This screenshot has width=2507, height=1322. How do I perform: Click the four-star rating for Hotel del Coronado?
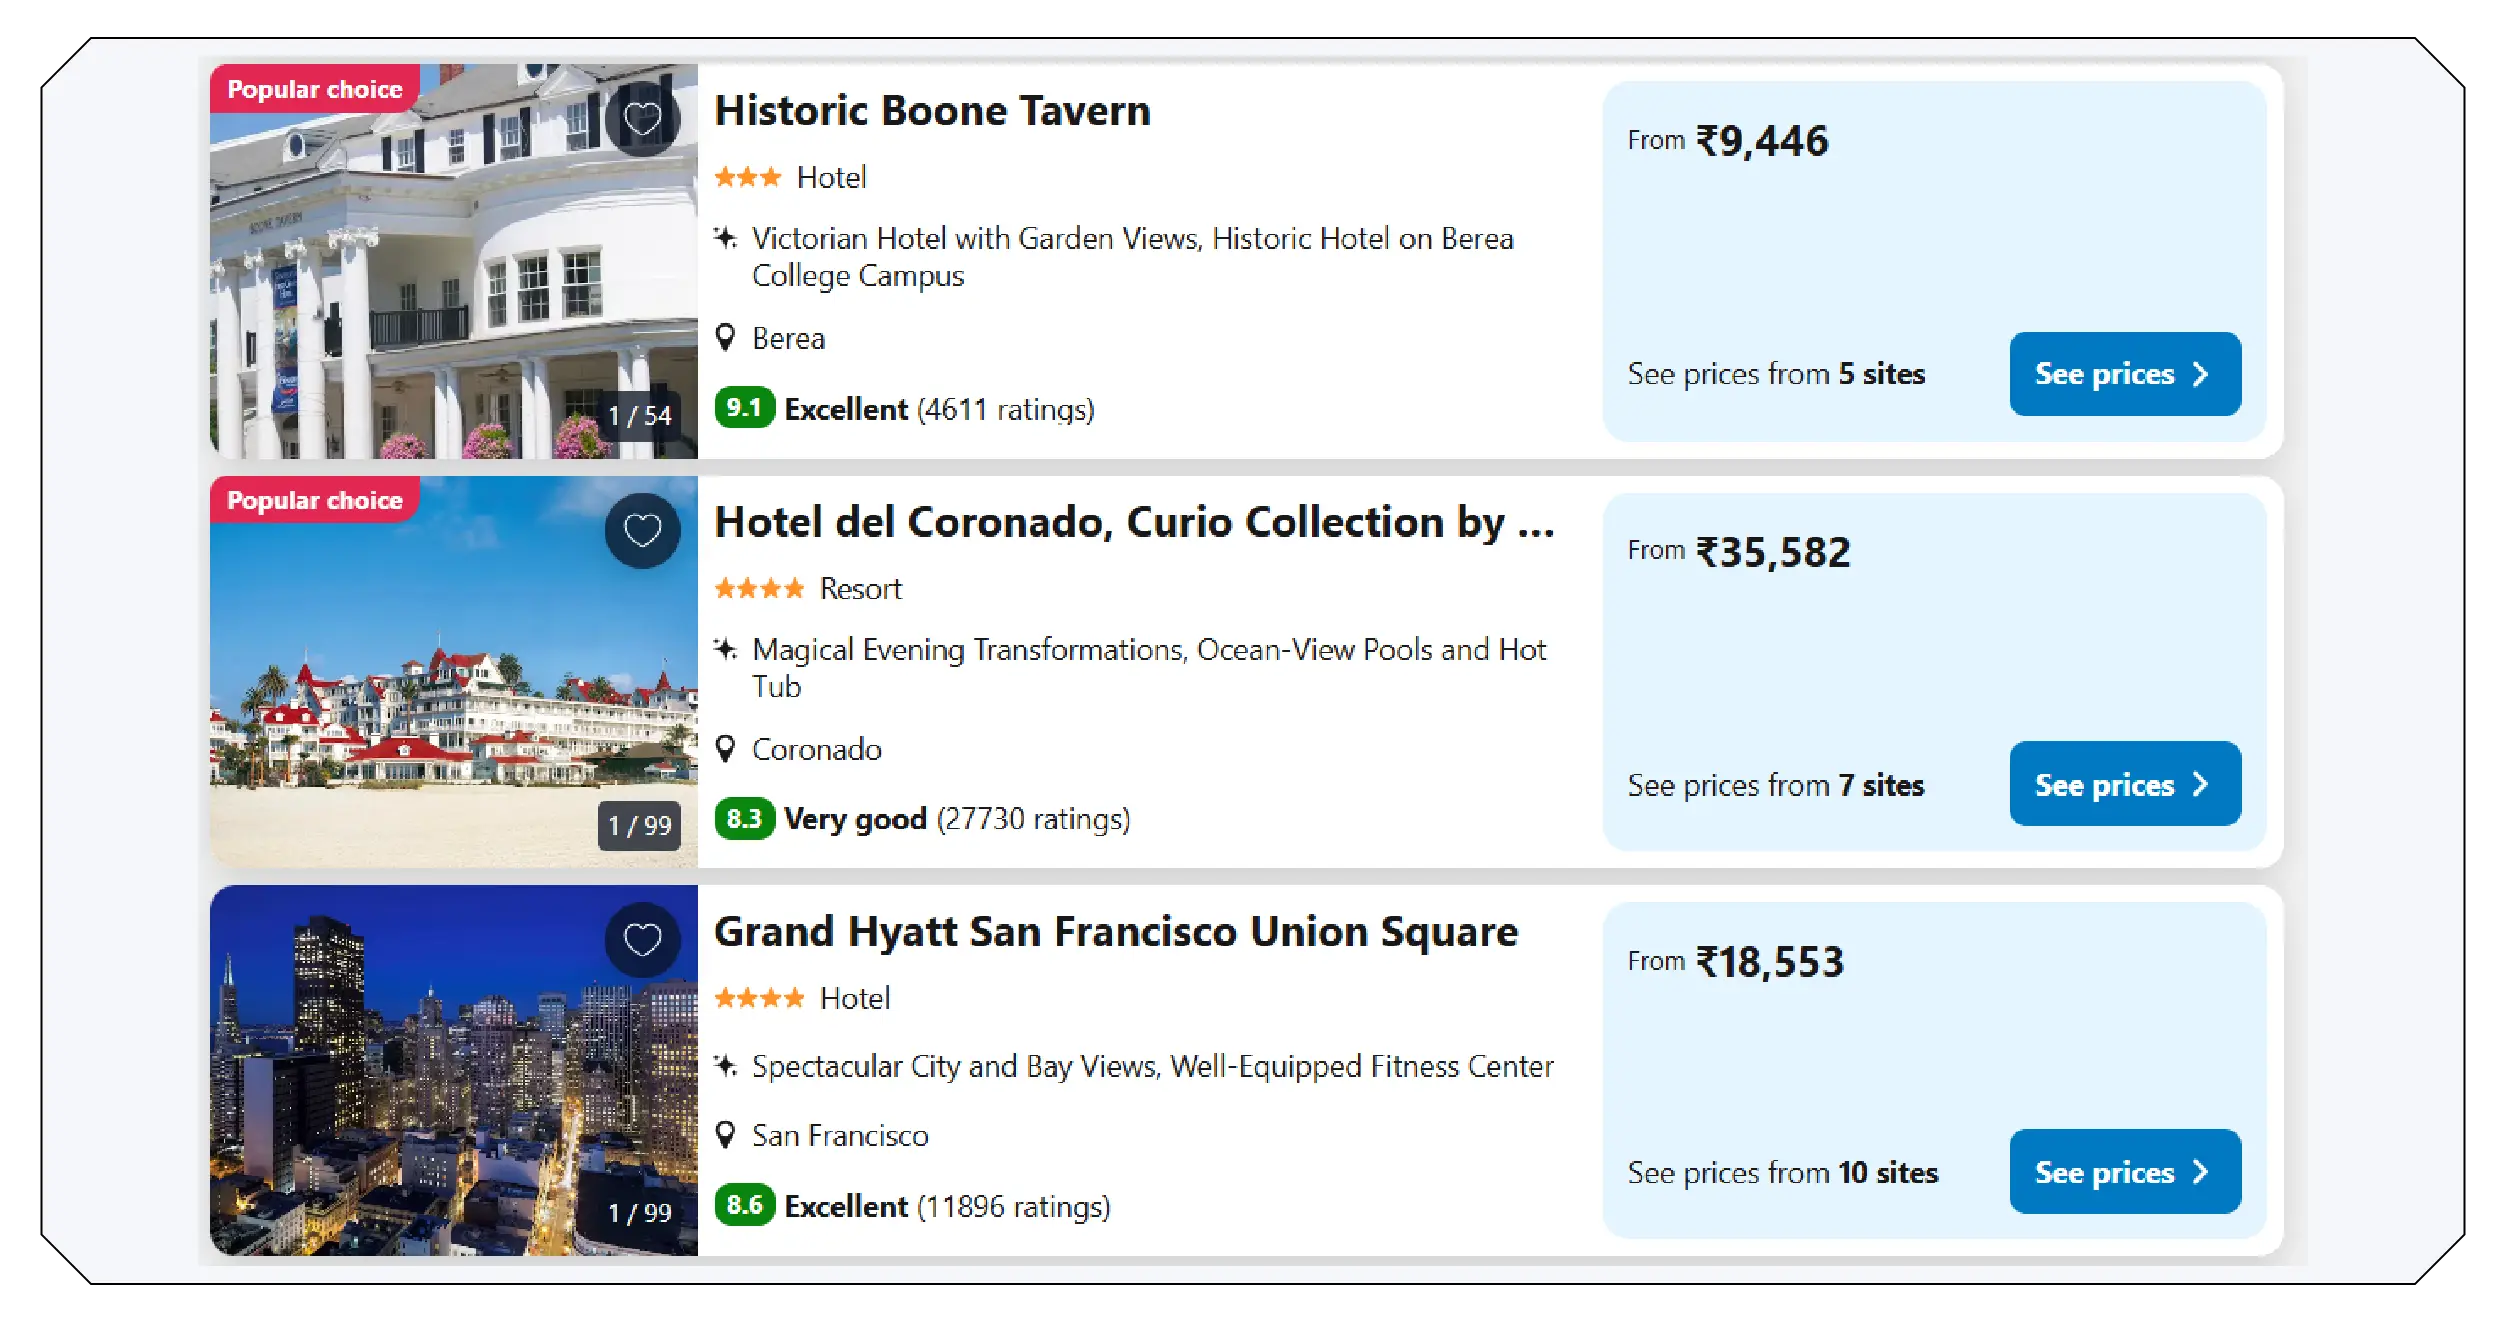click(x=759, y=588)
